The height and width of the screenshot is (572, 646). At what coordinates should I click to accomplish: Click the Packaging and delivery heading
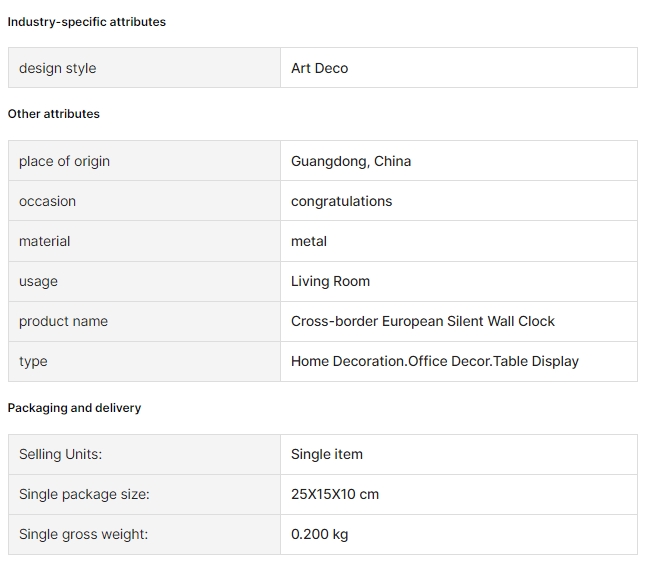click(74, 408)
